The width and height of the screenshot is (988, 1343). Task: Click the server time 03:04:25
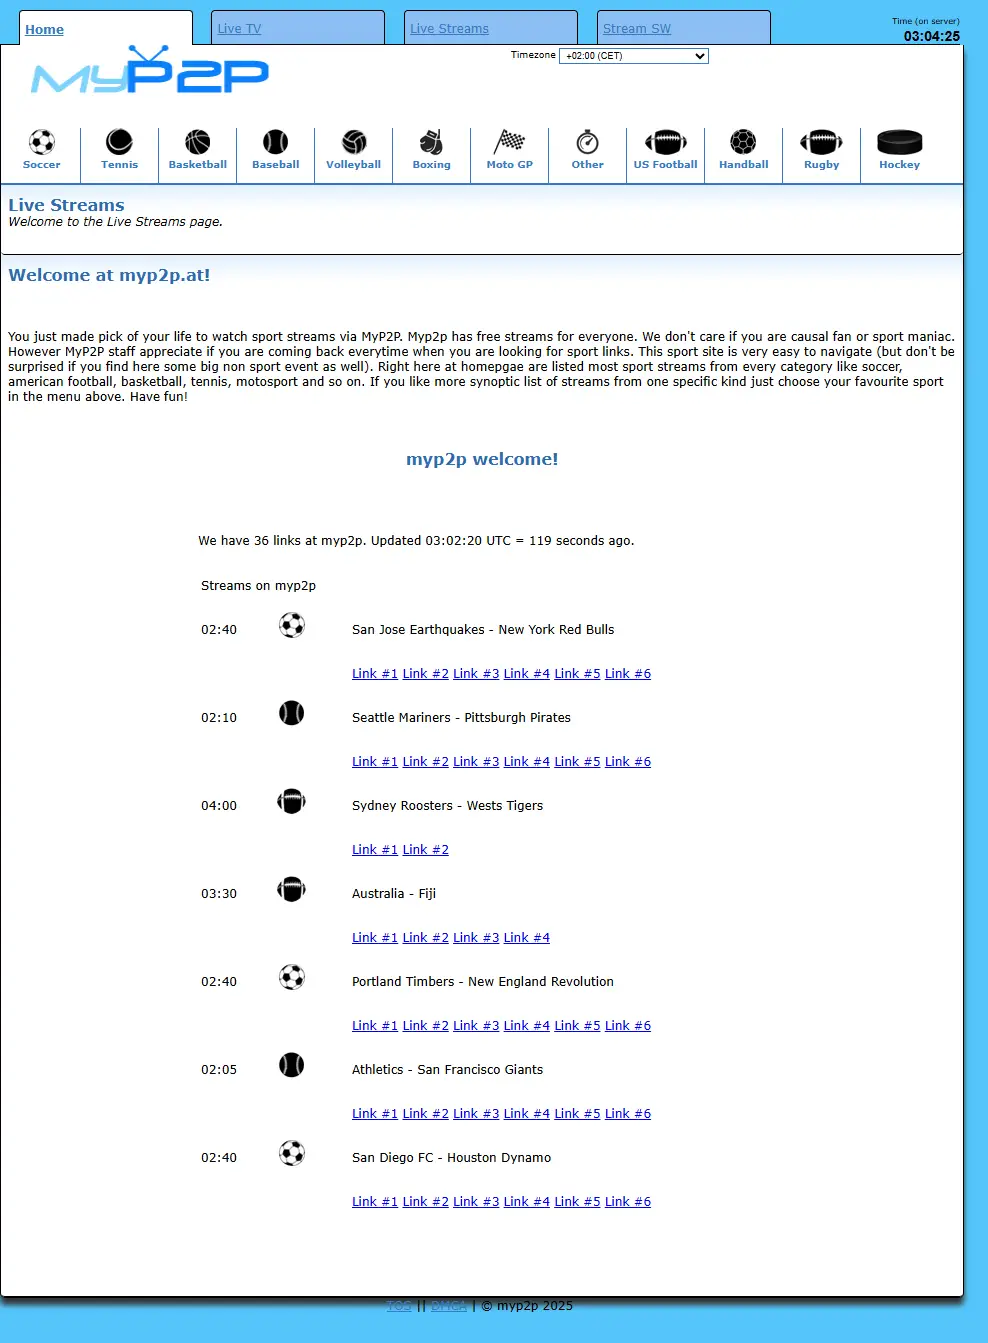(932, 36)
